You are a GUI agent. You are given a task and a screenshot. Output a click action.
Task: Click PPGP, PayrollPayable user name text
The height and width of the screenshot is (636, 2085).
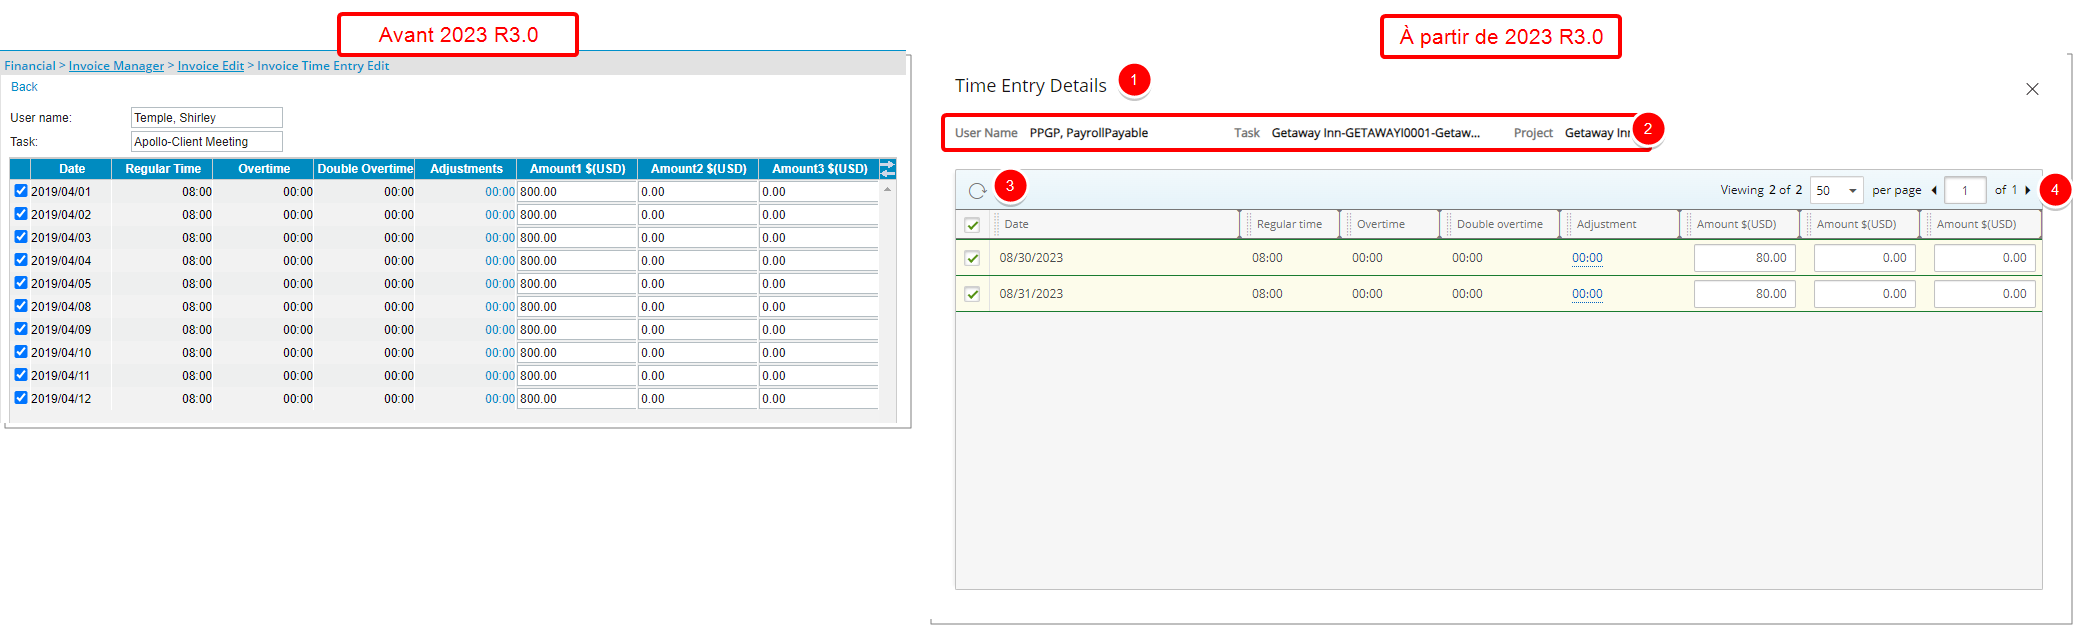[x=1089, y=133]
